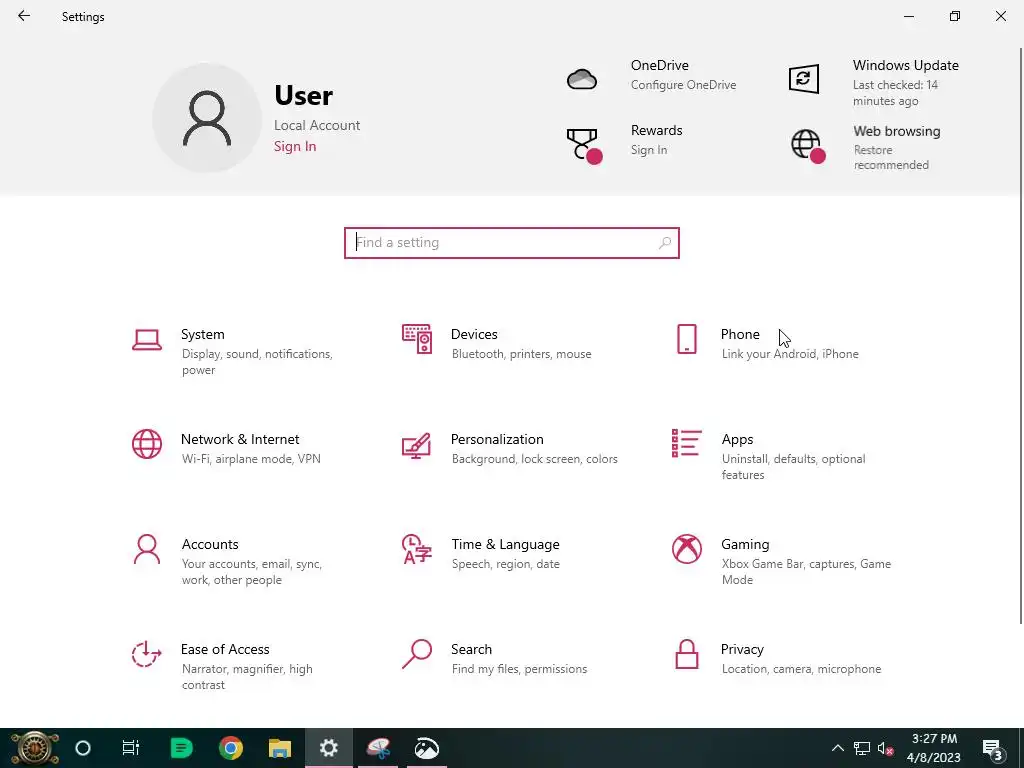
Task: Click the 'Local Account' label
Action: [x=317, y=125]
